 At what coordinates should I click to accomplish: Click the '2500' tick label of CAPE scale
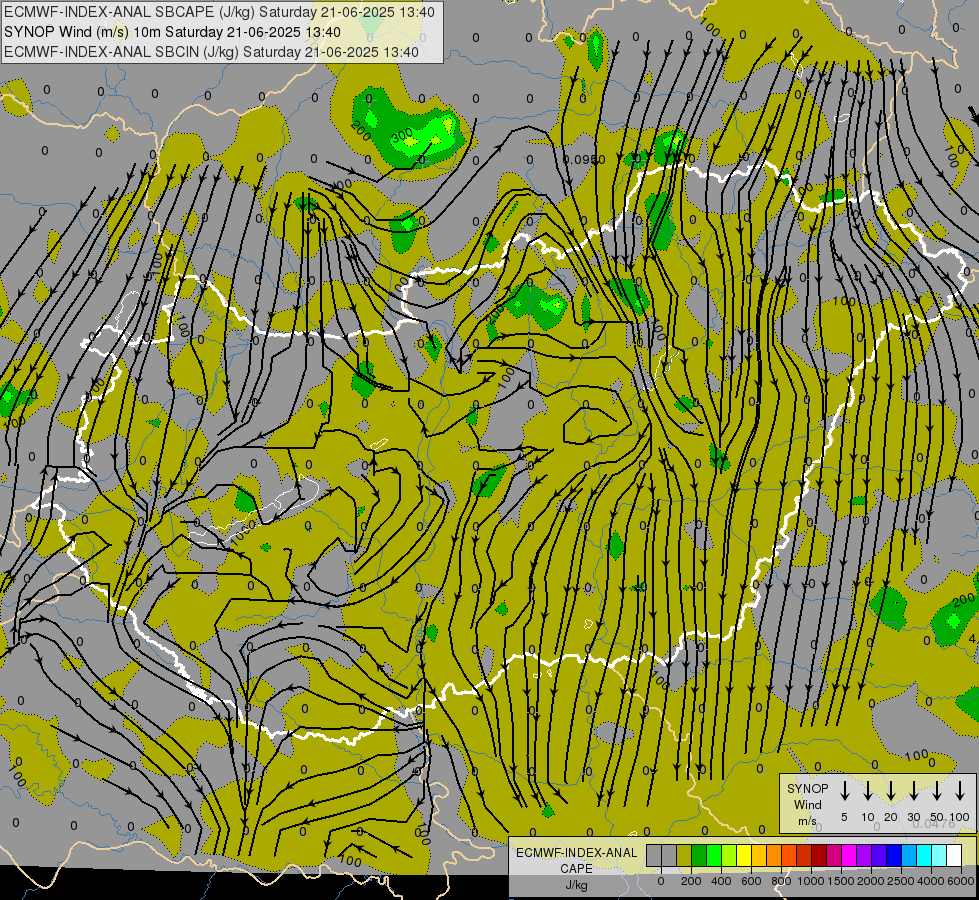[x=901, y=881]
